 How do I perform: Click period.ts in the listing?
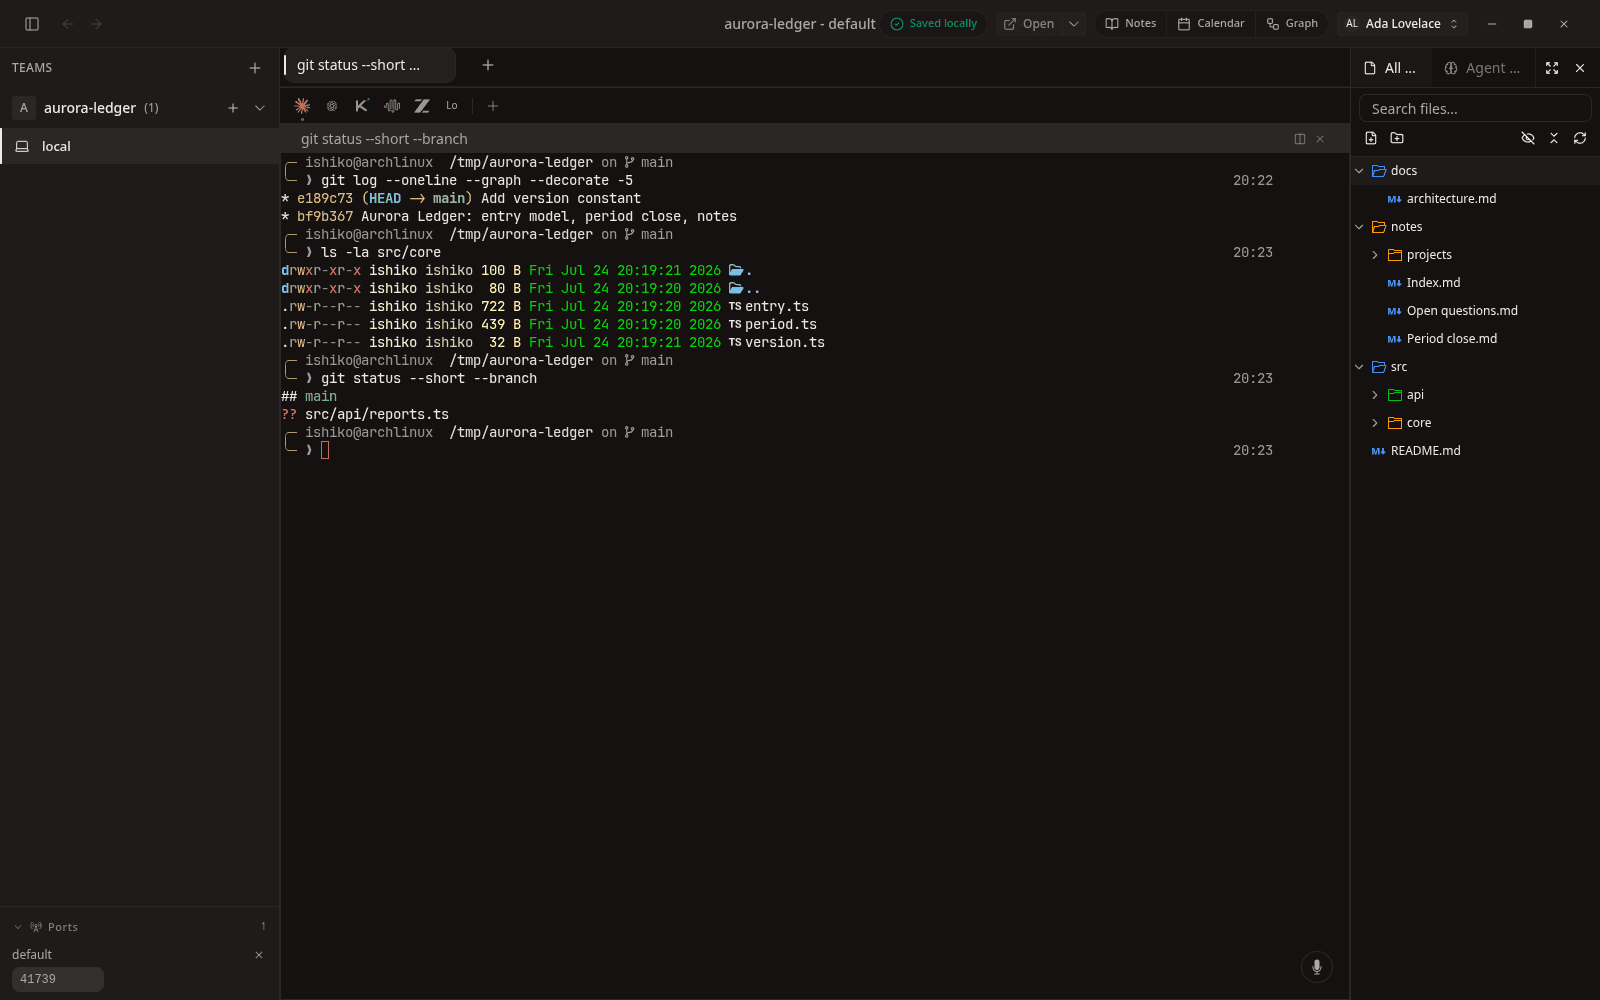[781, 325]
